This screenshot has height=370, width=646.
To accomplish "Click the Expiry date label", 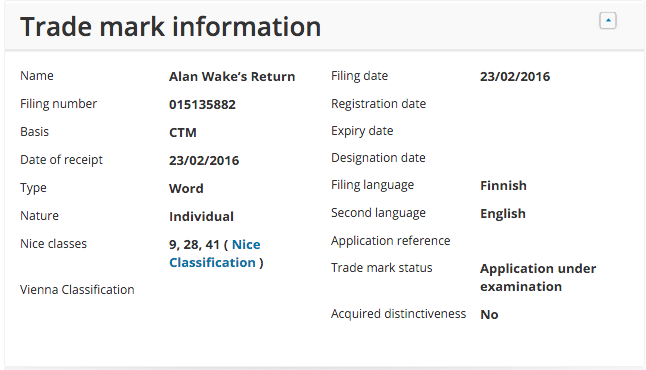I will [x=362, y=131].
